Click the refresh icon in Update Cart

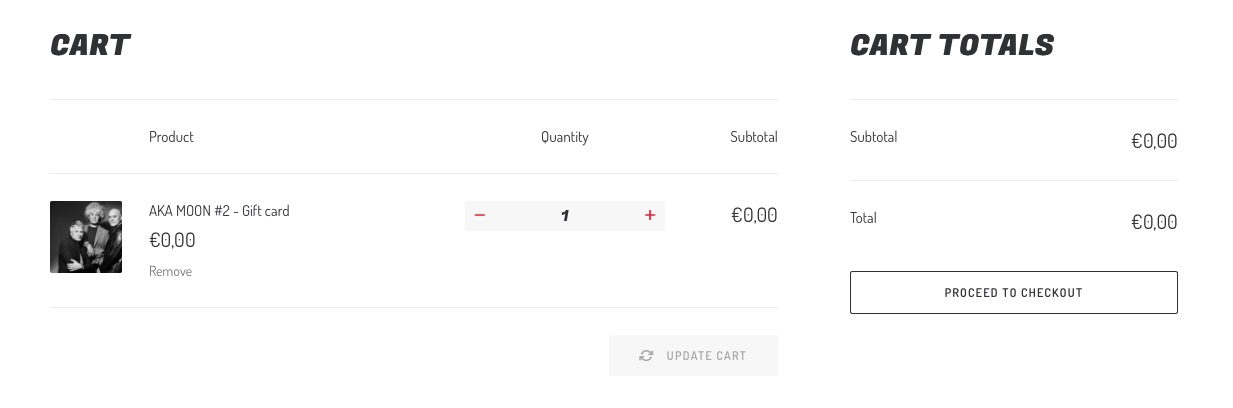pyautogui.click(x=647, y=356)
